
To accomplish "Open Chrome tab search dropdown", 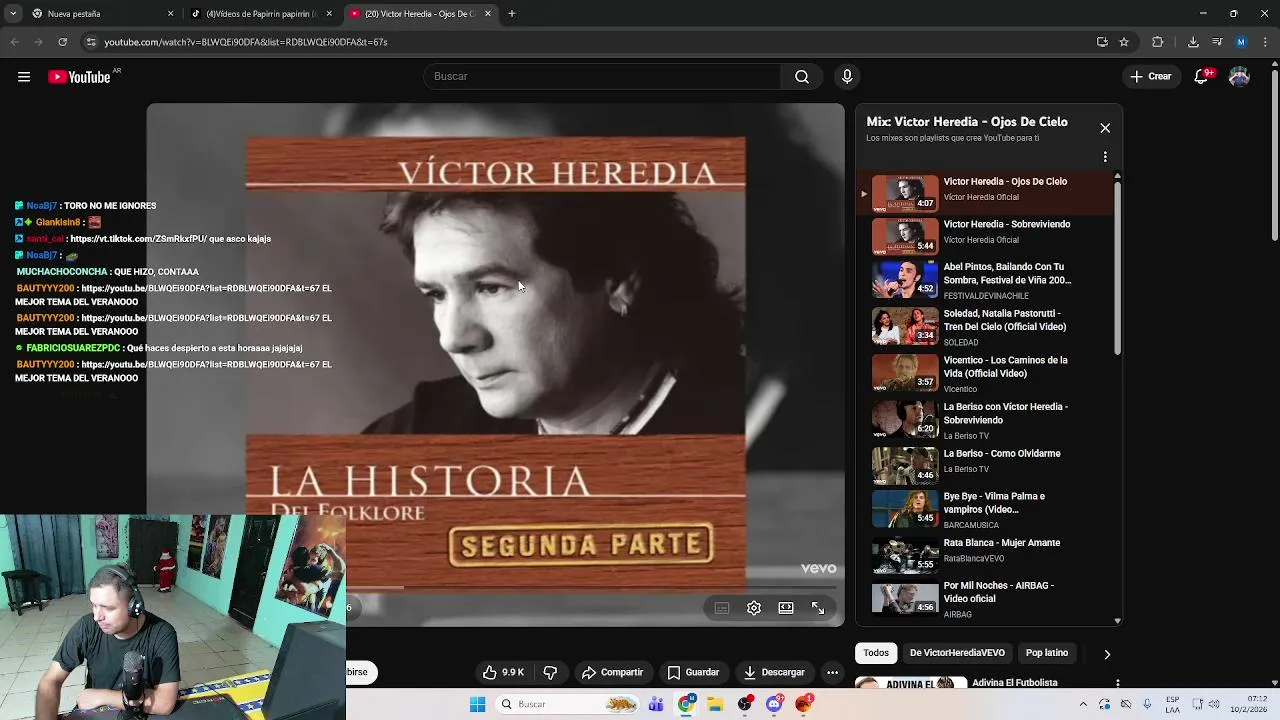I will (13, 14).
